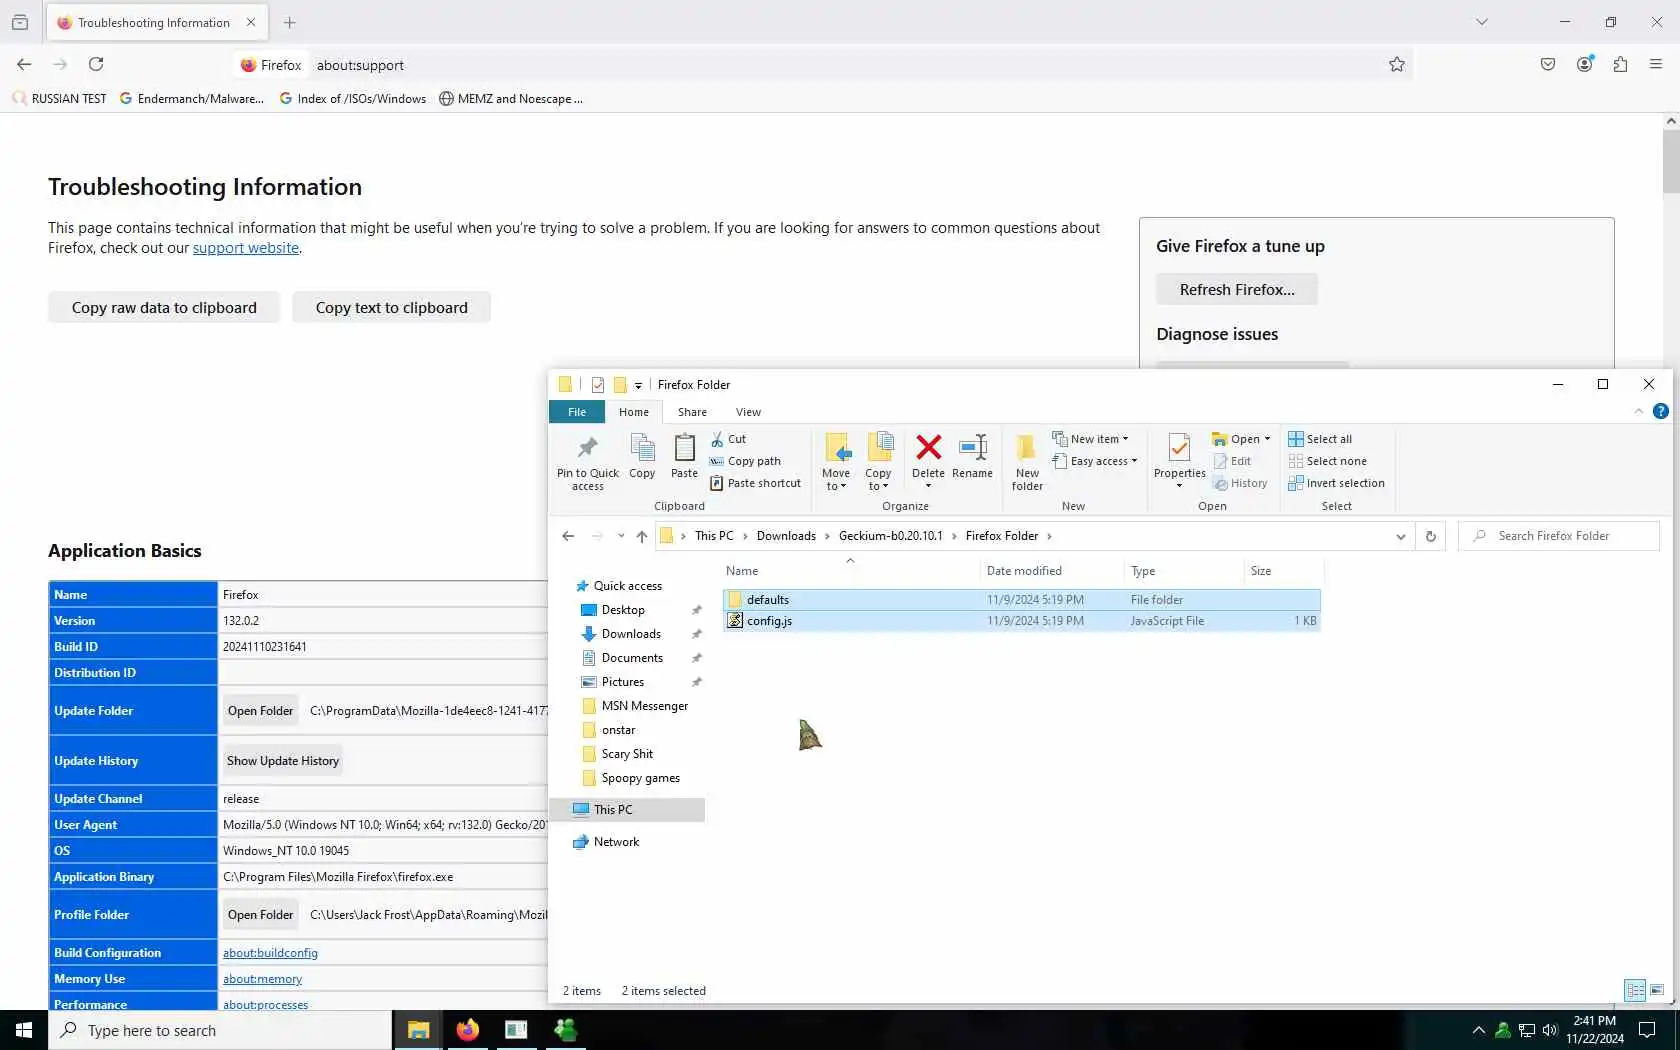Click File Explorer taskbar icon
This screenshot has height=1050, width=1680.
(418, 1030)
